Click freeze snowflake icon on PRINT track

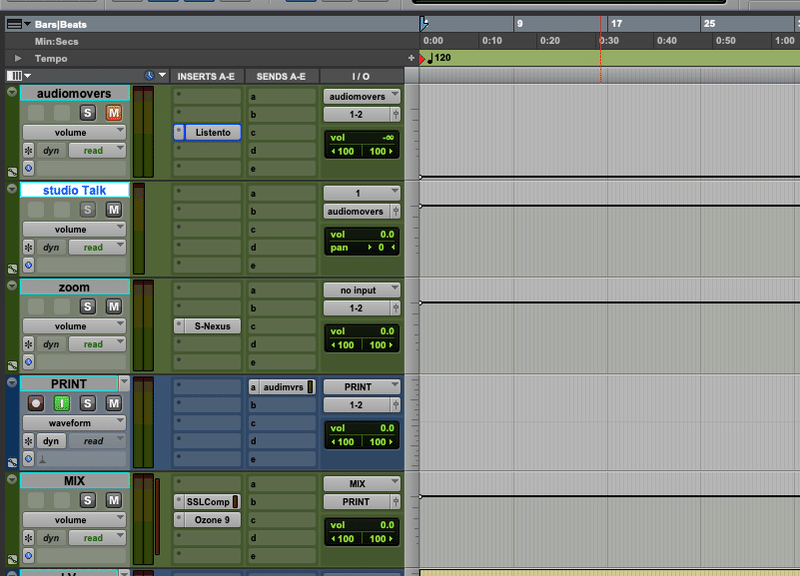(29, 441)
